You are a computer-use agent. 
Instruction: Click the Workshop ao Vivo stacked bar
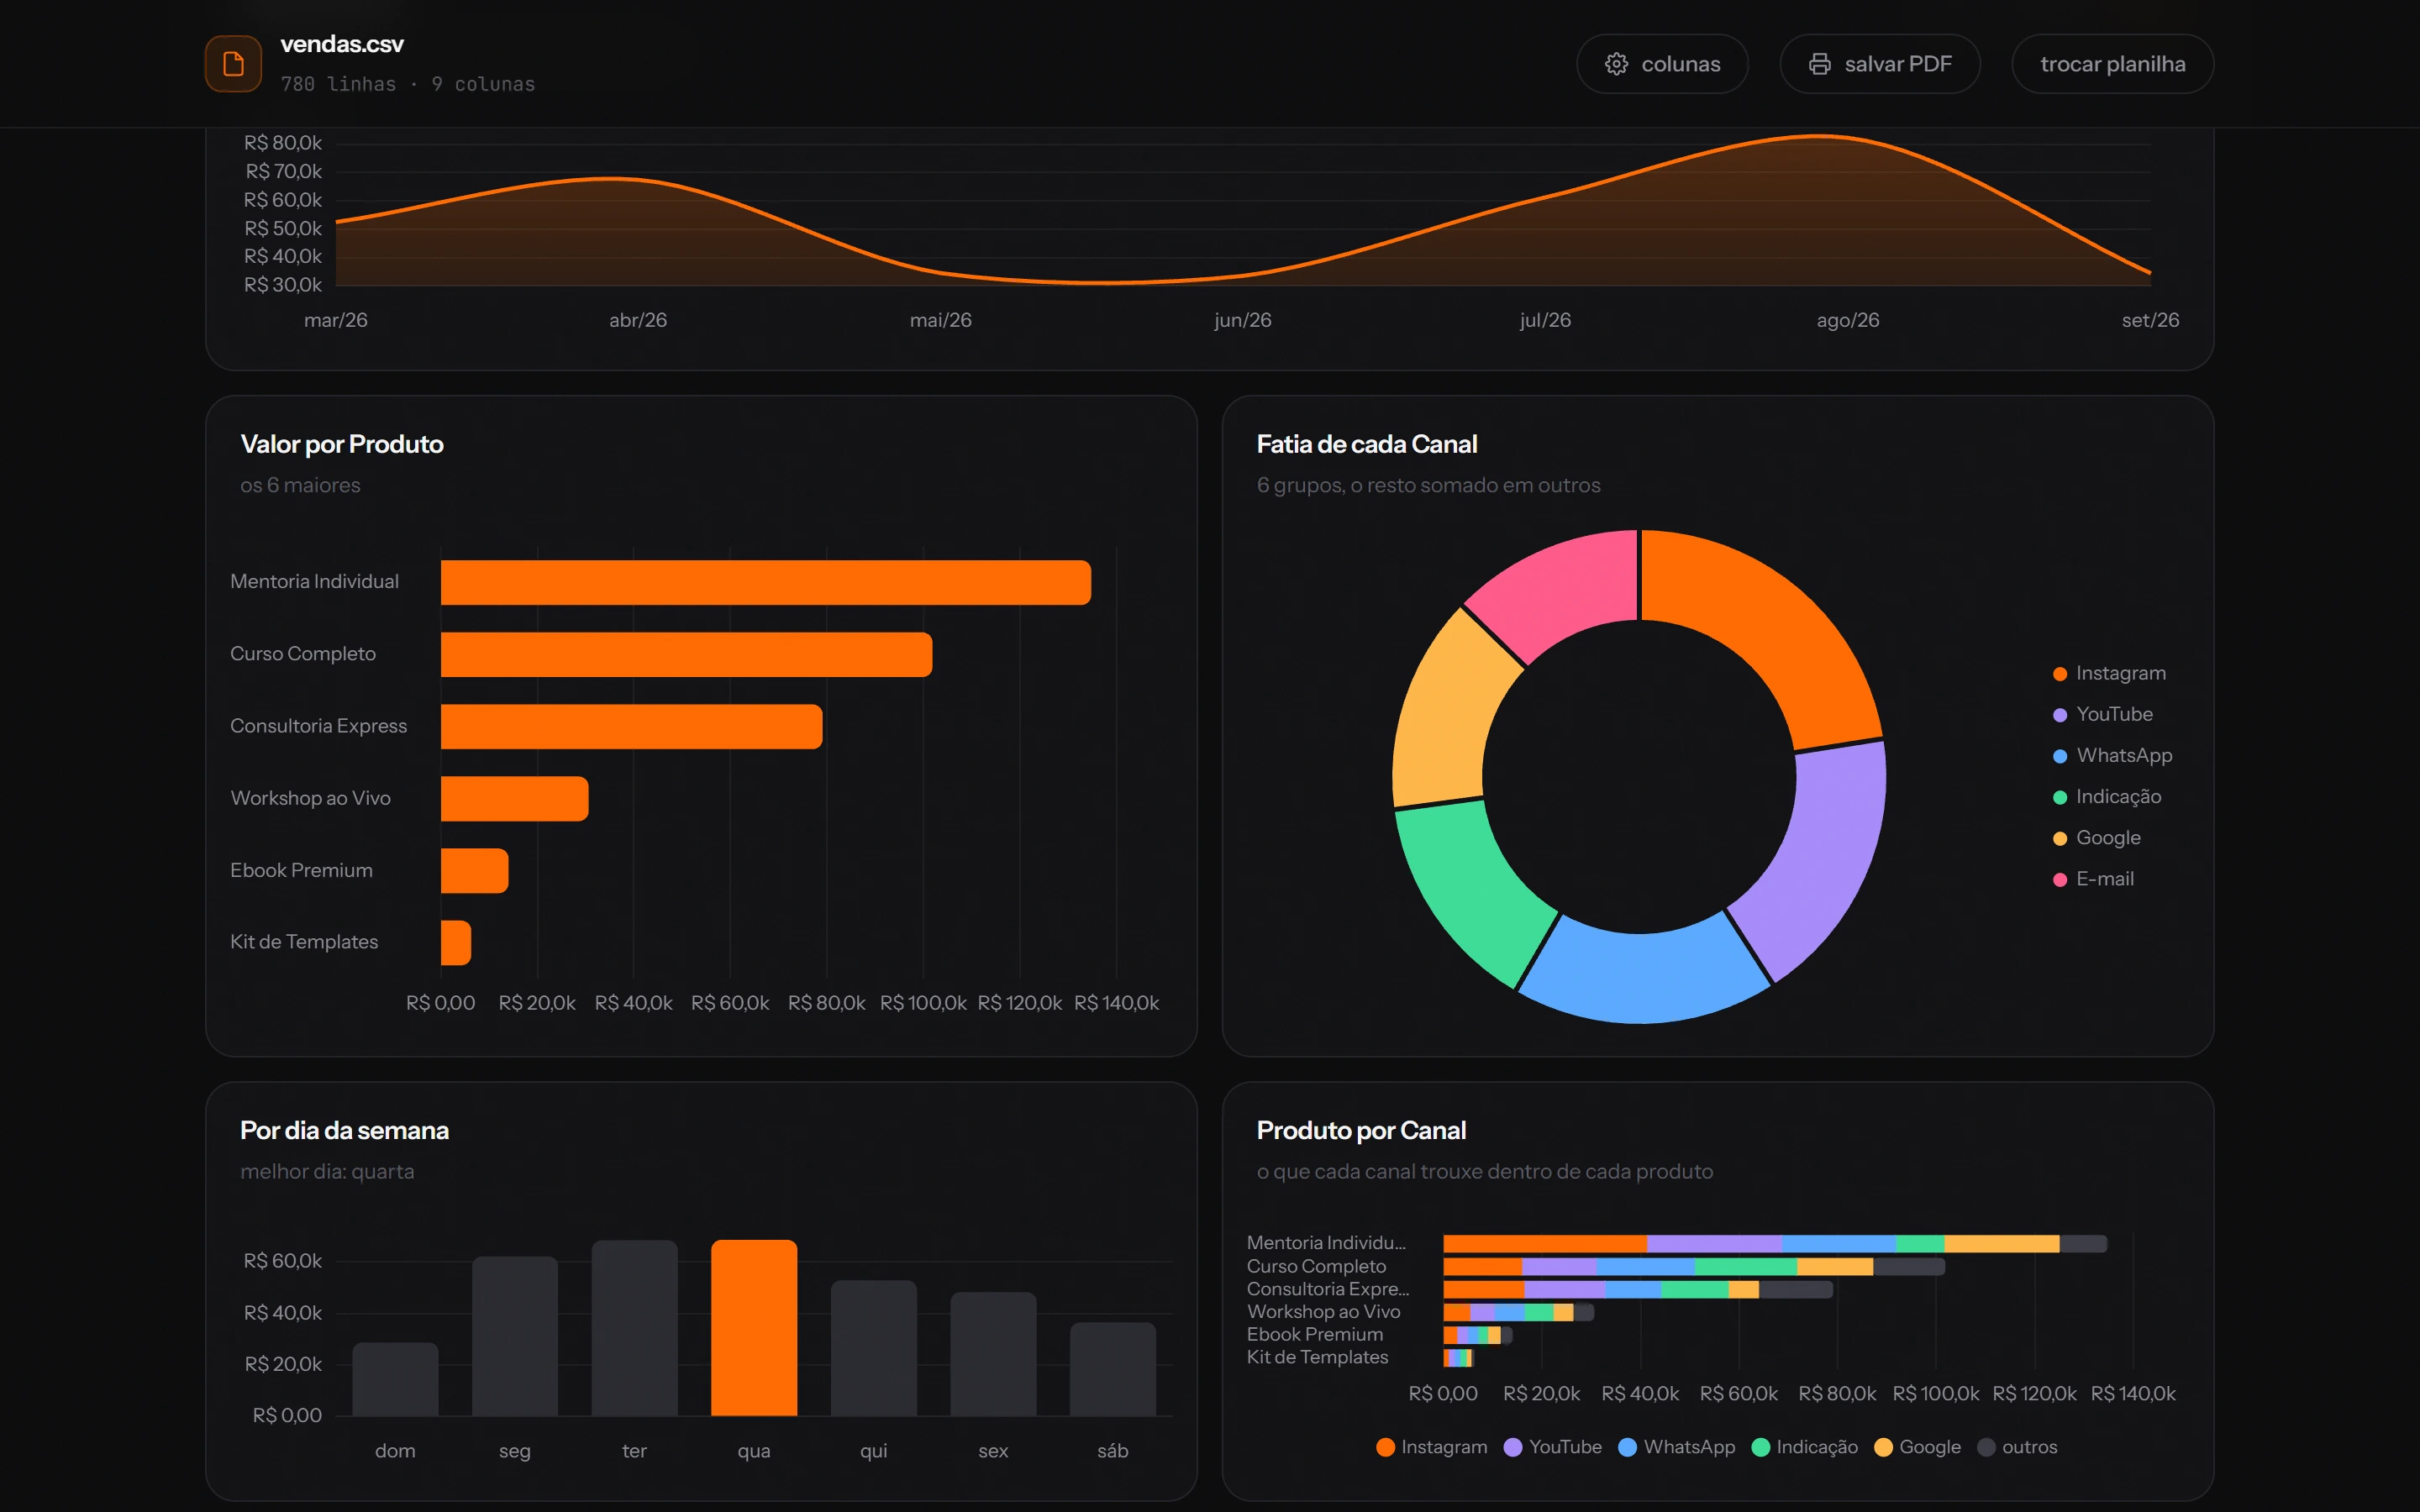click(1519, 1312)
